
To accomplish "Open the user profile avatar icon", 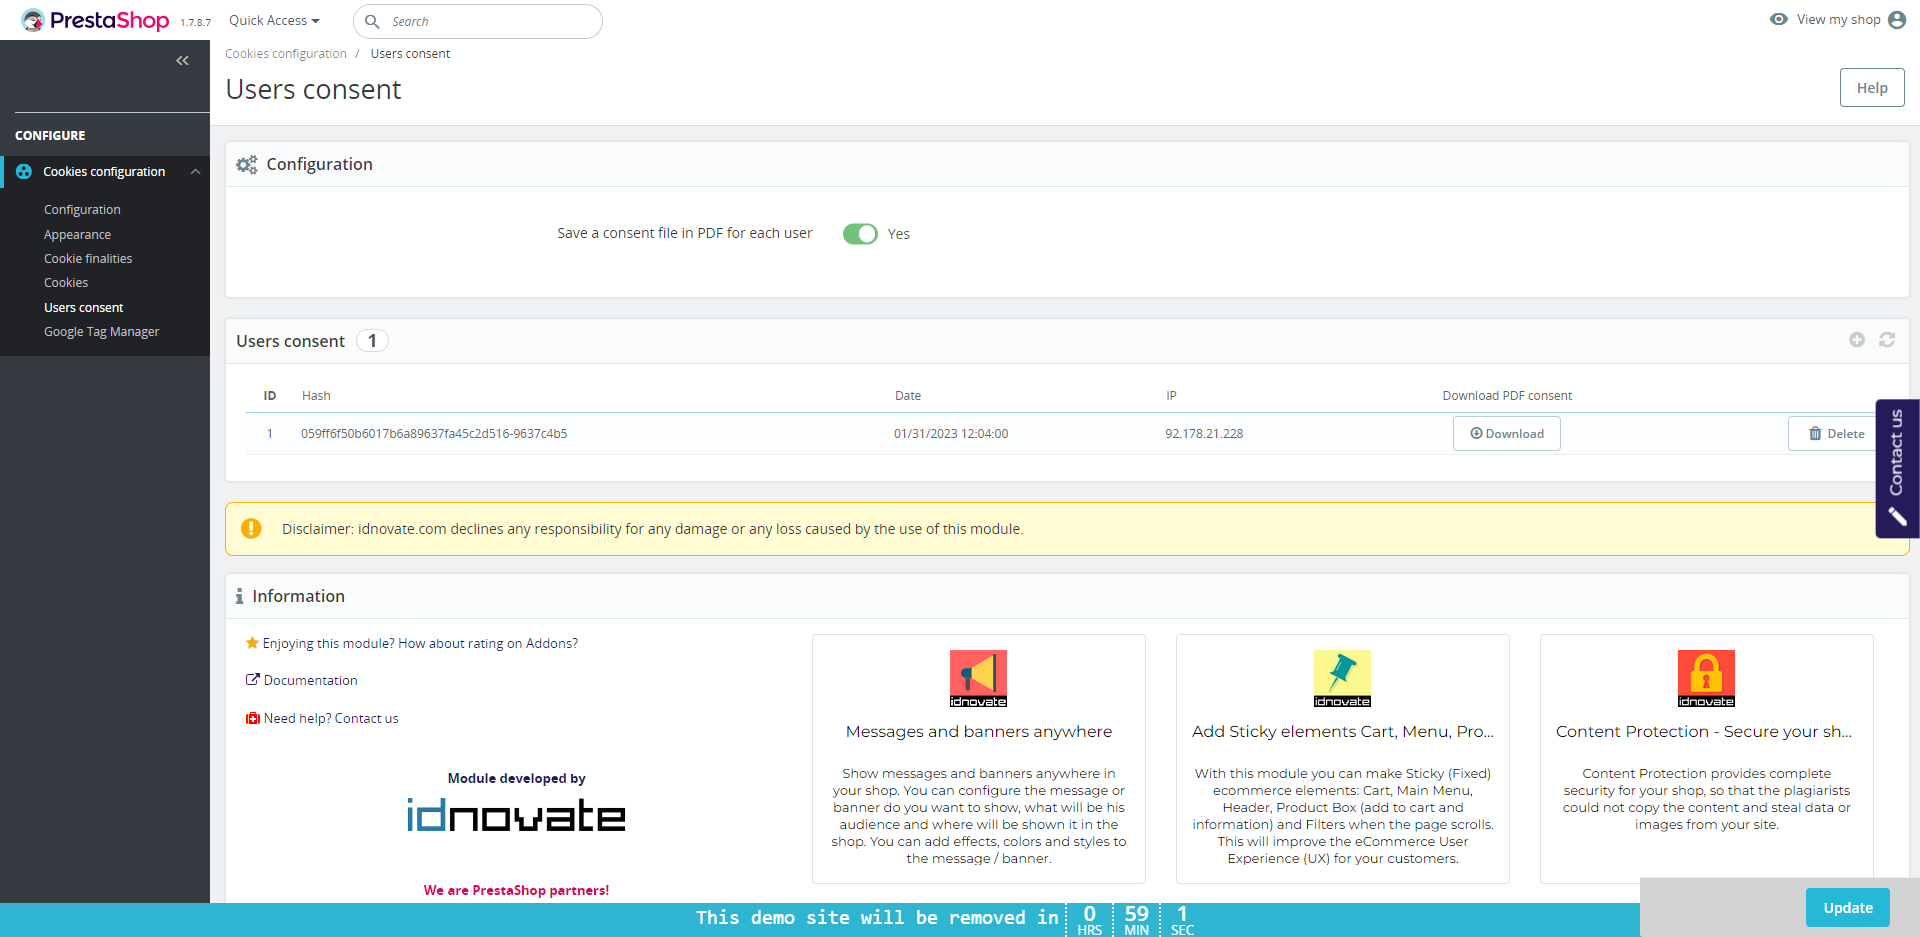I will coord(1897,20).
